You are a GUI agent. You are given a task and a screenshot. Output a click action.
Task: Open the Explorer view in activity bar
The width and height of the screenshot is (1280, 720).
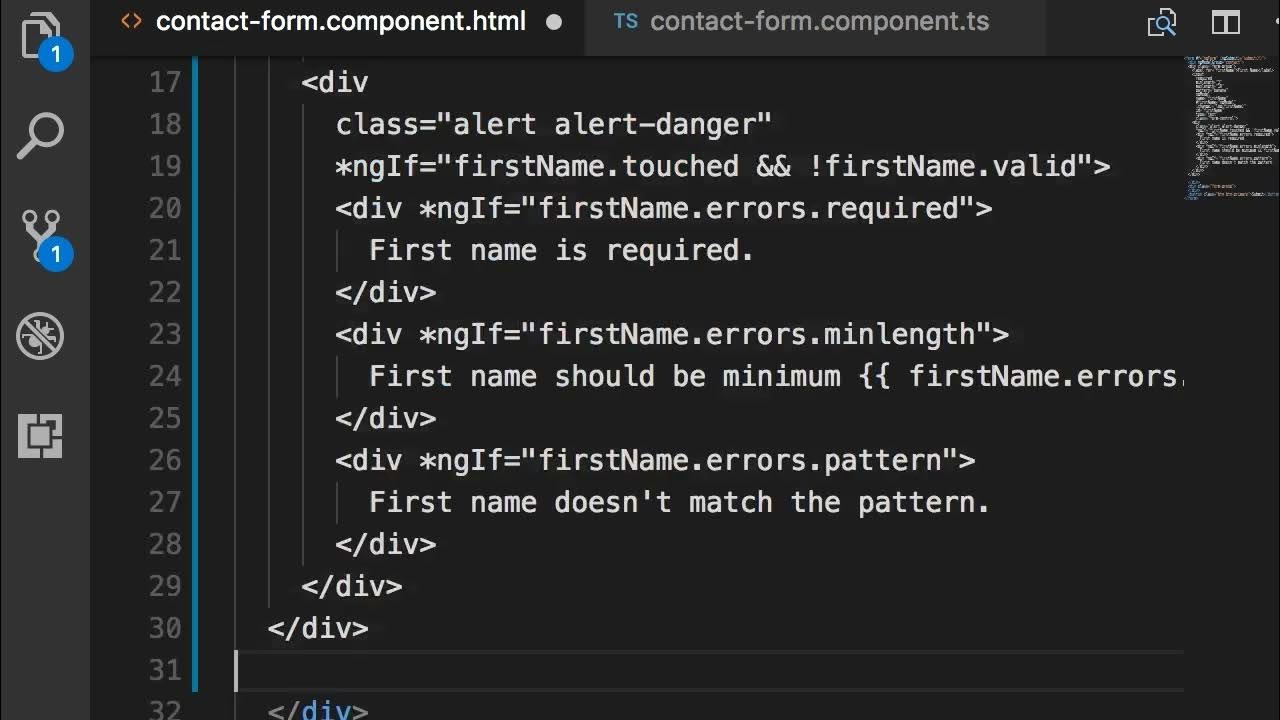tap(41, 38)
